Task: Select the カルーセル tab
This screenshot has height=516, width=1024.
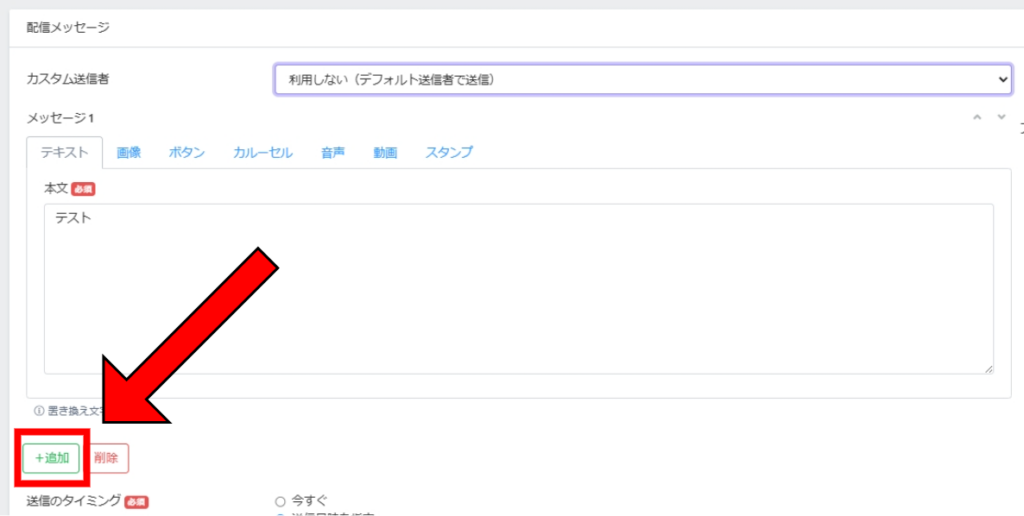Action: pyautogui.click(x=263, y=153)
